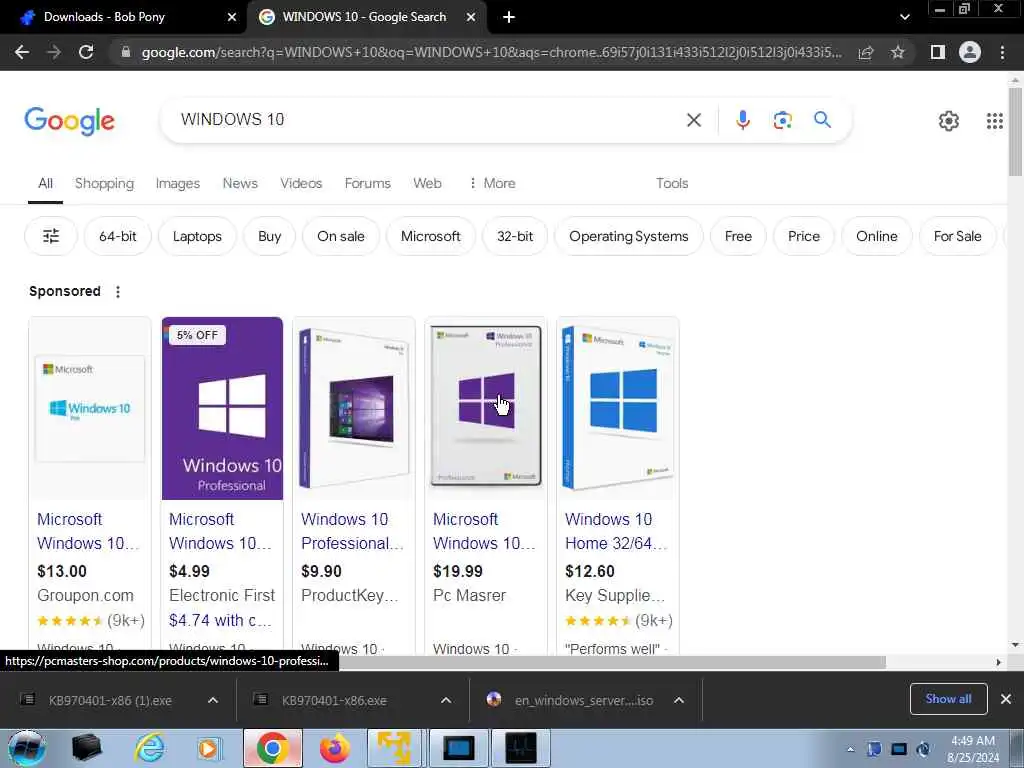Apply the Laptops filter chip

[x=197, y=236]
